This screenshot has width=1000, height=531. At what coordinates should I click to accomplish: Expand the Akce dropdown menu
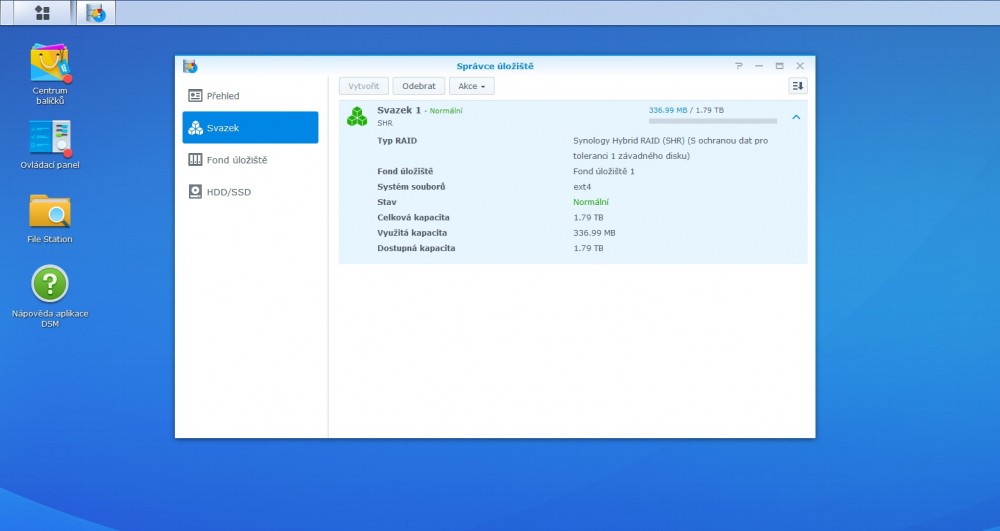pyautogui.click(x=471, y=86)
